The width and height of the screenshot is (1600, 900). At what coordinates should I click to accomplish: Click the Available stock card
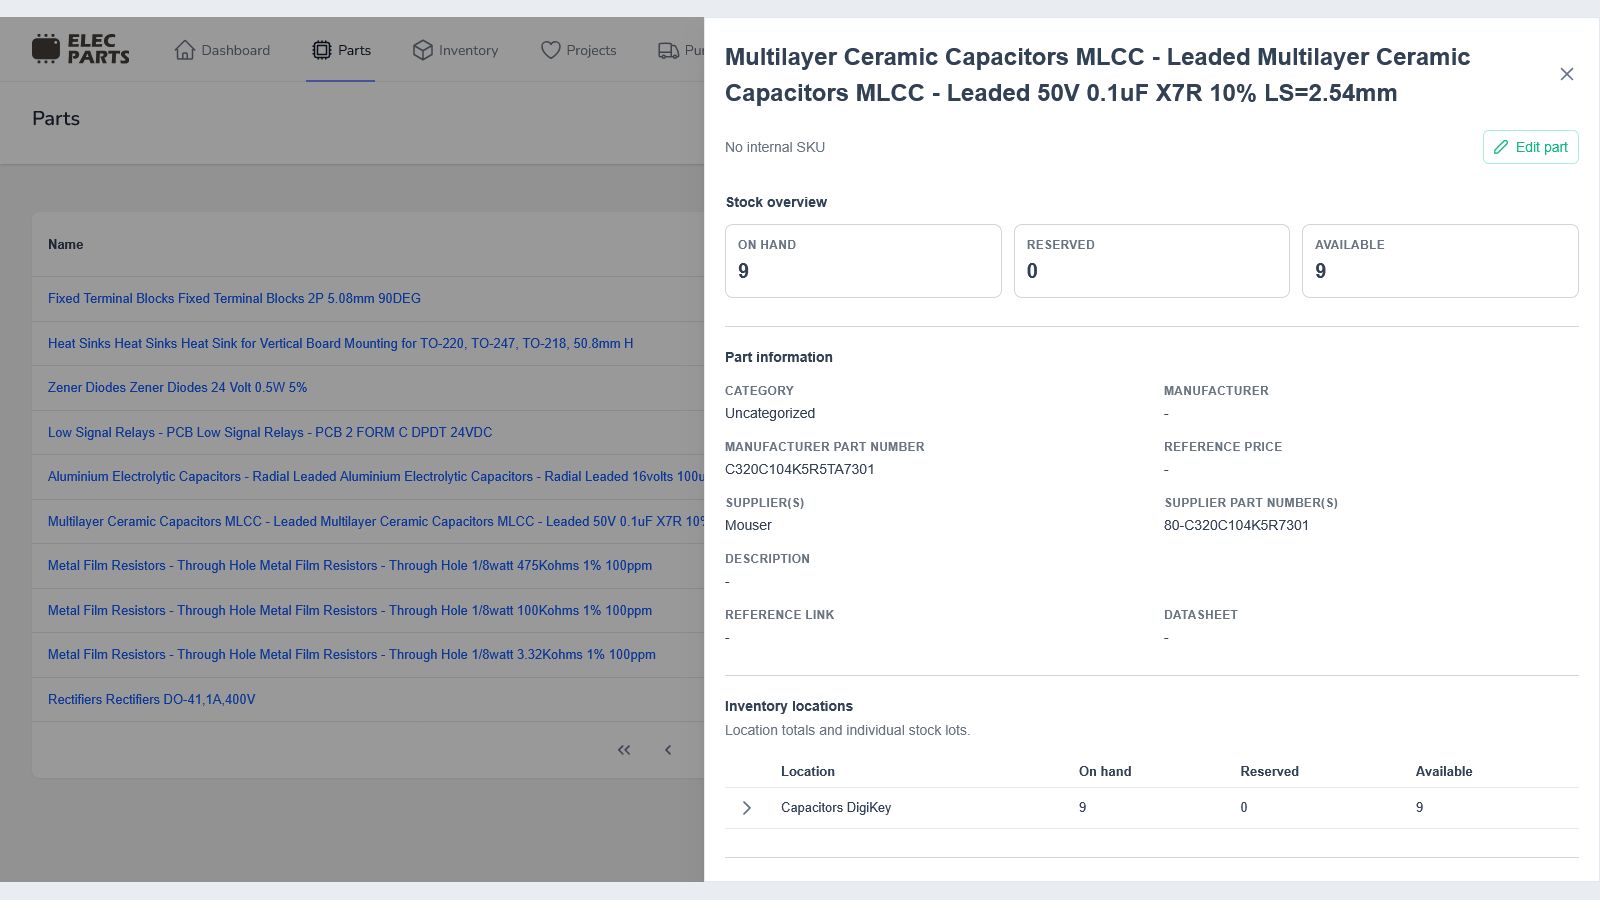pyautogui.click(x=1440, y=261)
